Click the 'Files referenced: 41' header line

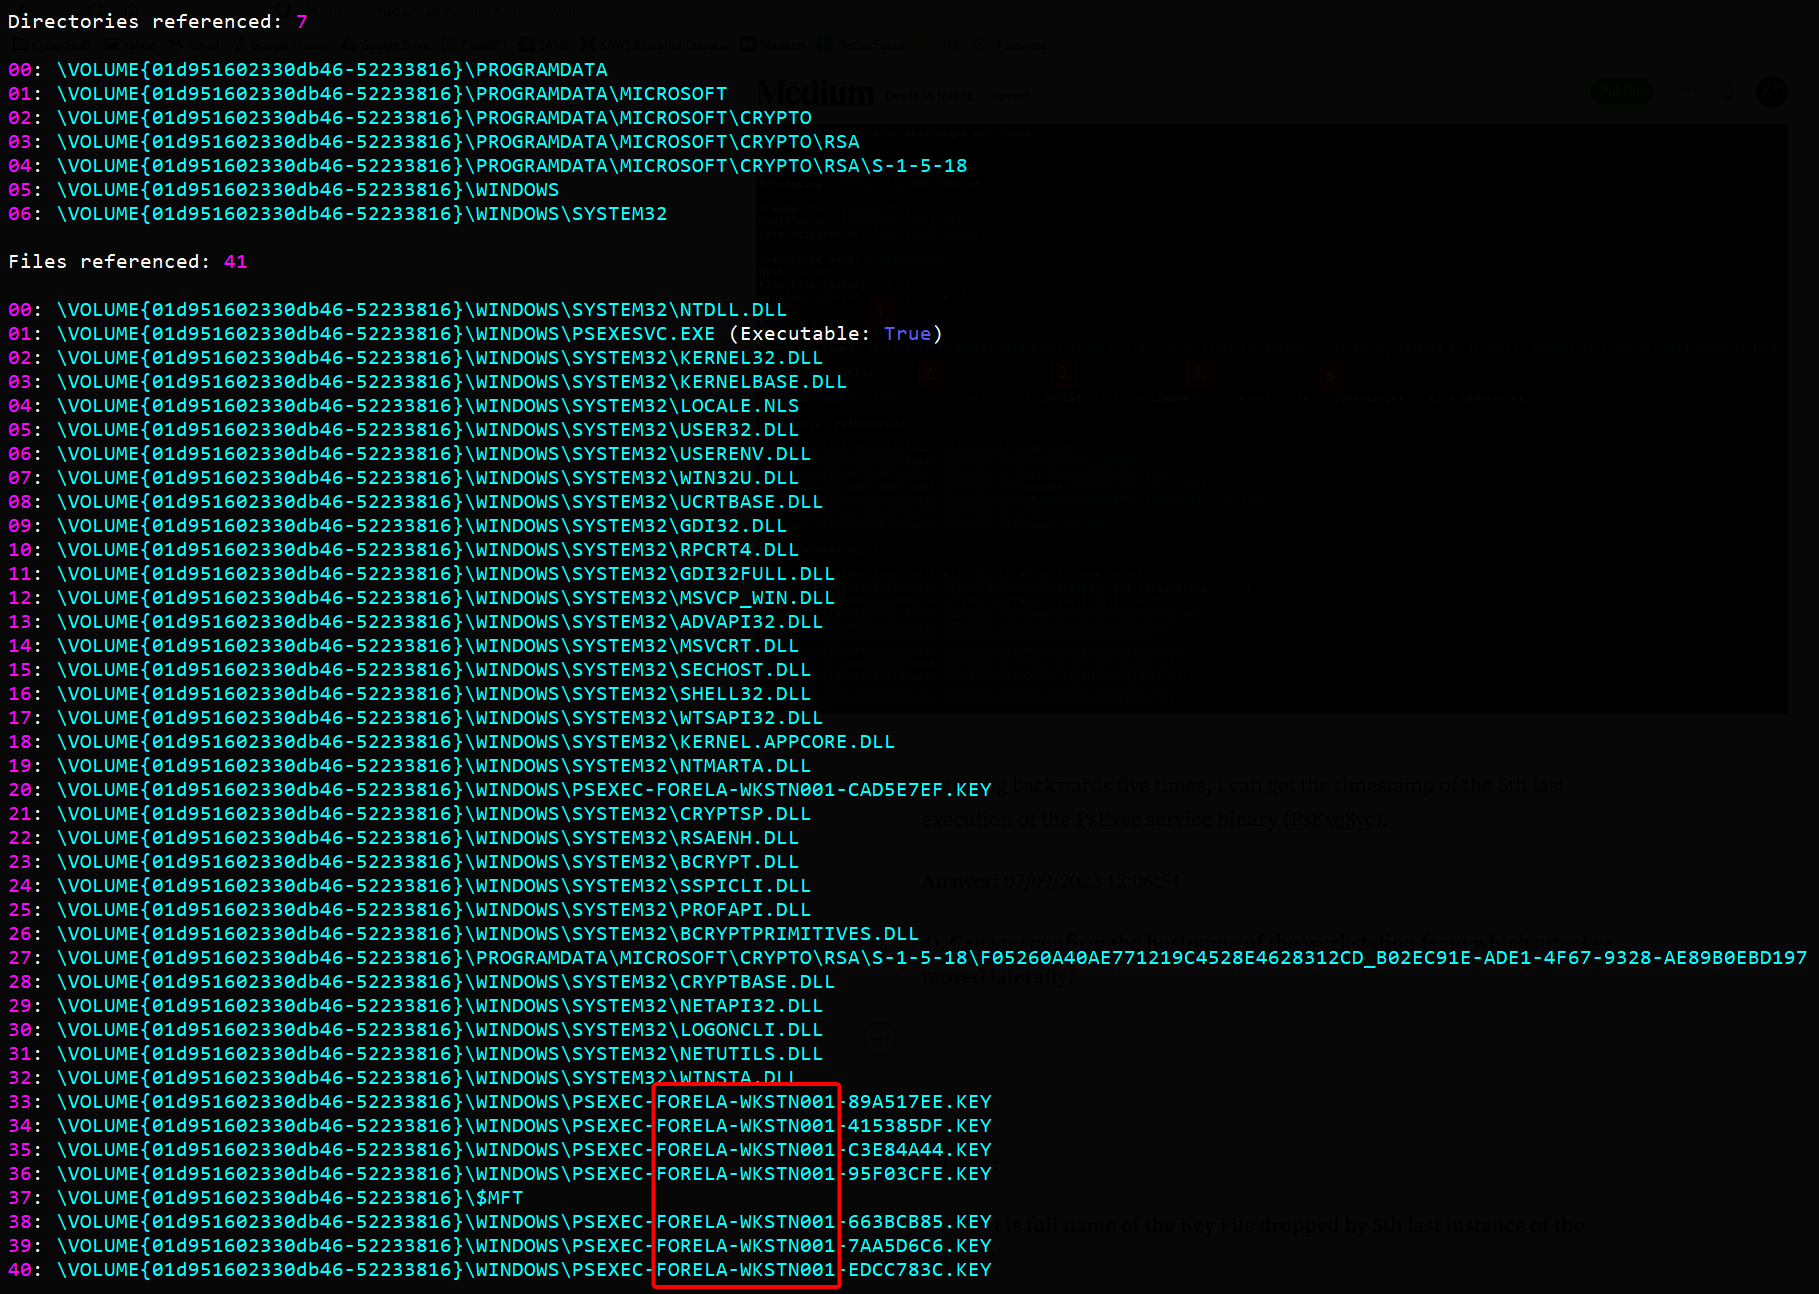(128, 262)
